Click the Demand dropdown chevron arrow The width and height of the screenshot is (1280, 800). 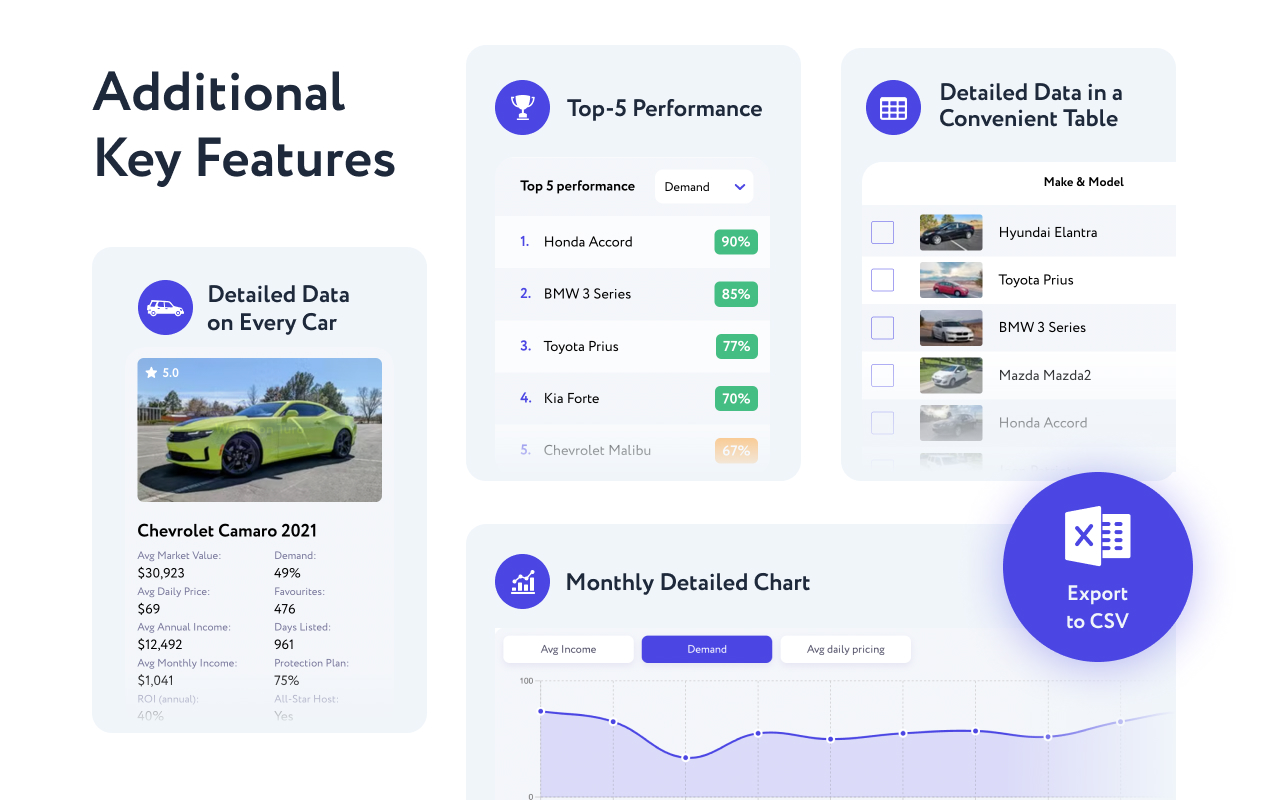pos(740,187)
